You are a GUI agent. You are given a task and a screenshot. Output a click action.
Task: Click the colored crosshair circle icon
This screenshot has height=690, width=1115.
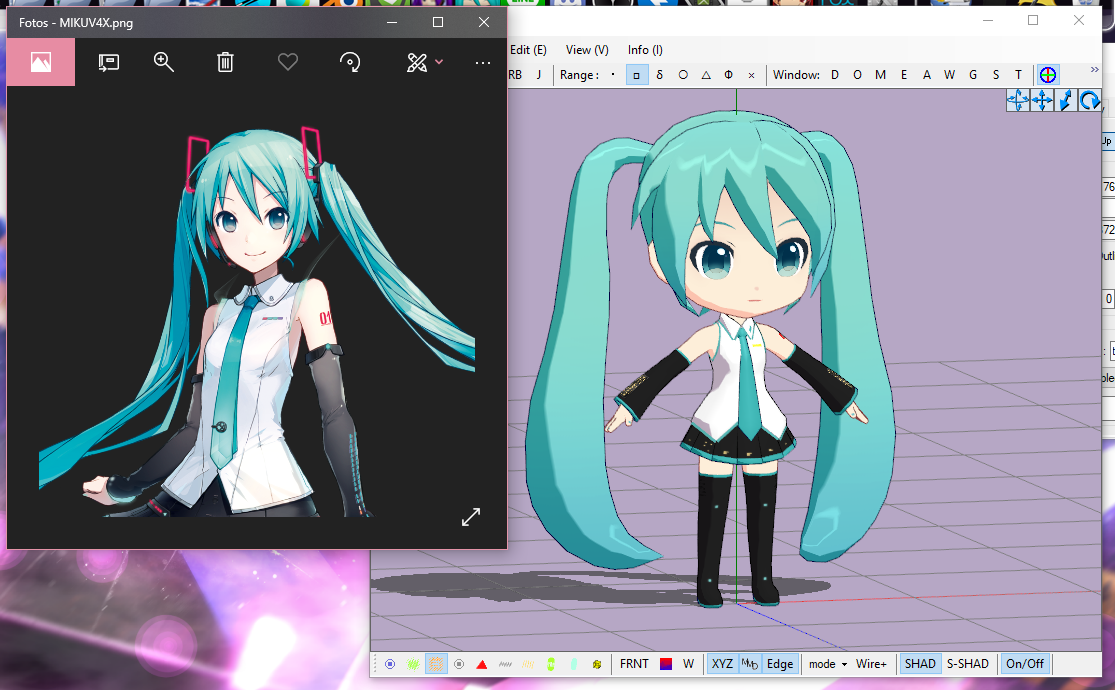(x=1047, y=75)
